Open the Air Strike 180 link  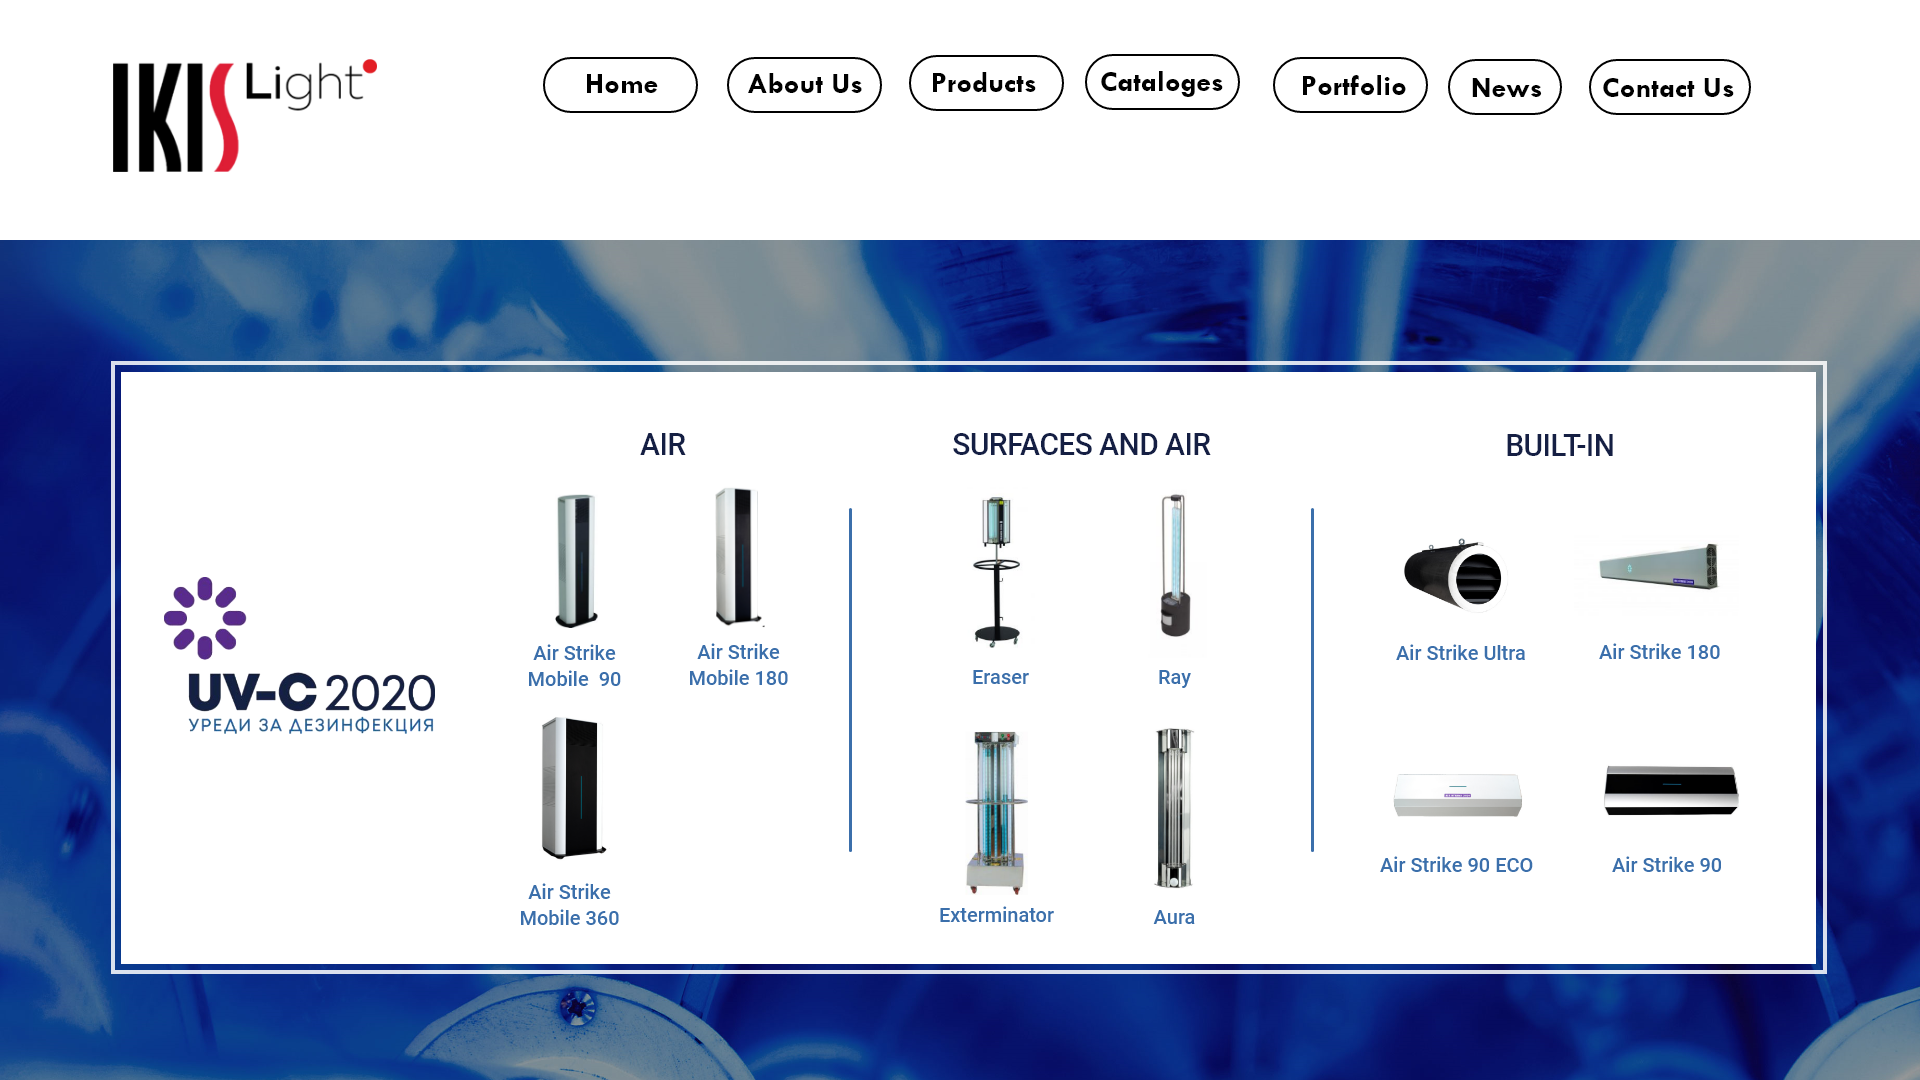(x=1659, y=652)
